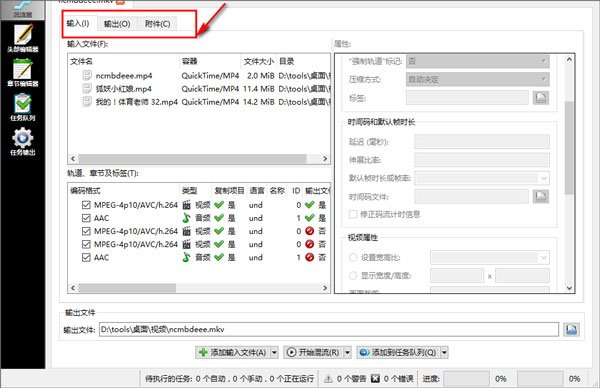Click the 标签 input field

(x=467, y=98)
